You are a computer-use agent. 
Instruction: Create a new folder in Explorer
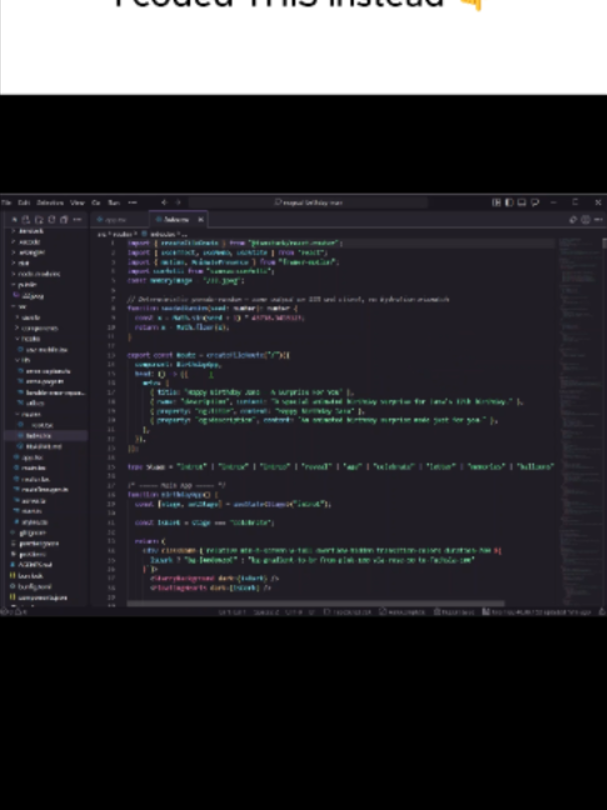tap(39, 220)
